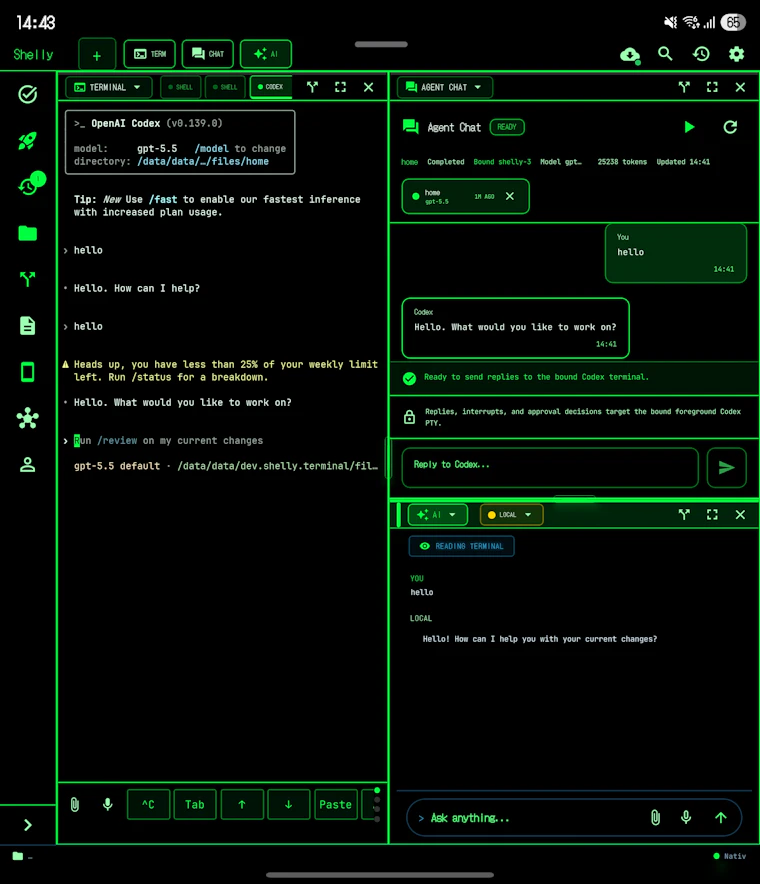Open settings gear icon in top bar
The width and height of the screenshot is (760, 884).
[736, 54]
